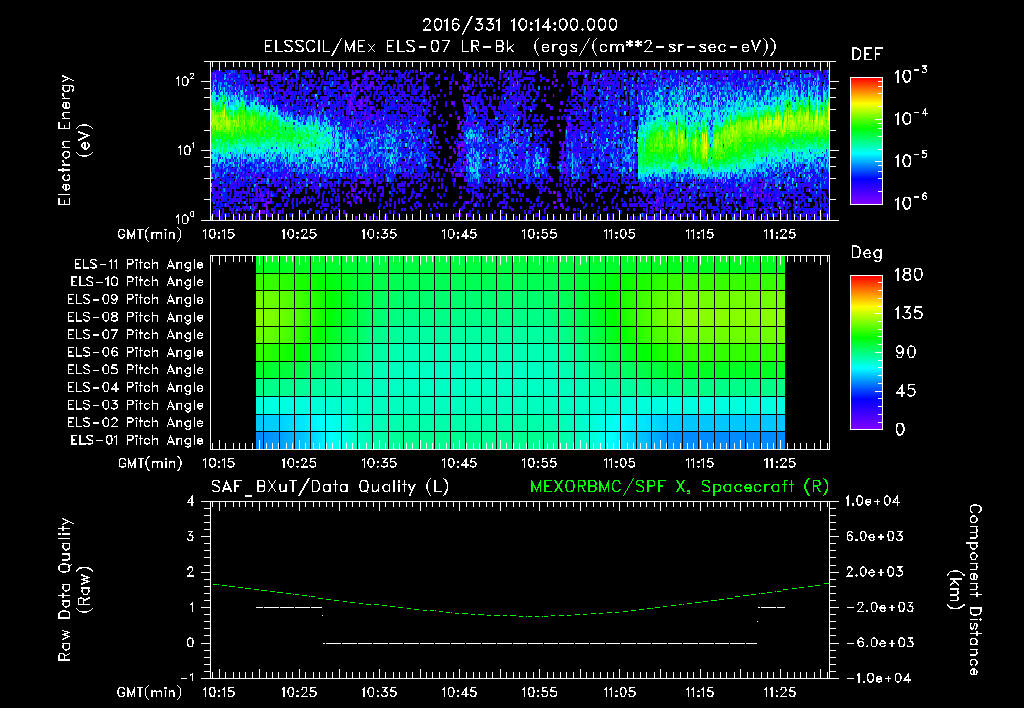The width and height of the screenshot is (1024, 708).
Task: Select the ELS-07 Pitch Angle row label
Action: coord(135,334)
